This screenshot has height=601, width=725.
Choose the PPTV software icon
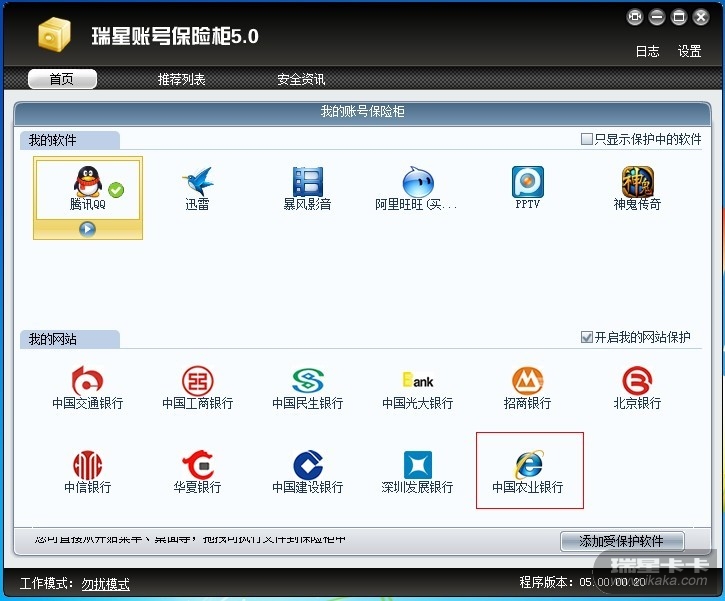[x=528, y=182]
